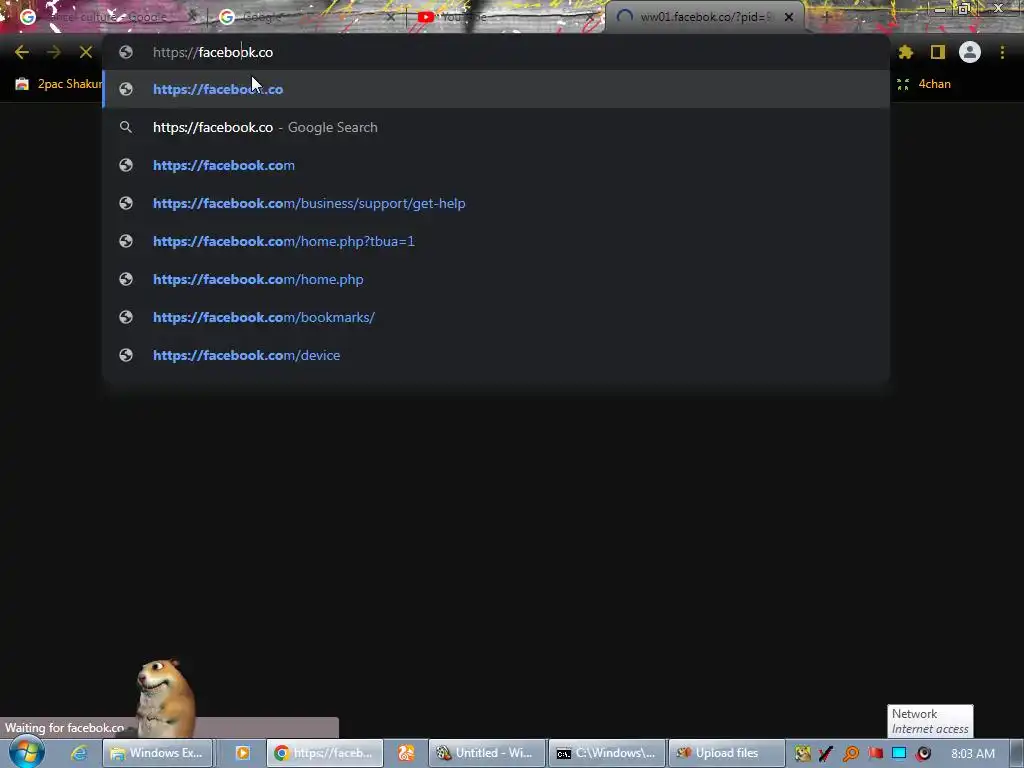Viewport: 1024px width, 768px height.
Task: Click the first system tray icon
Action: tap(803, 753)
